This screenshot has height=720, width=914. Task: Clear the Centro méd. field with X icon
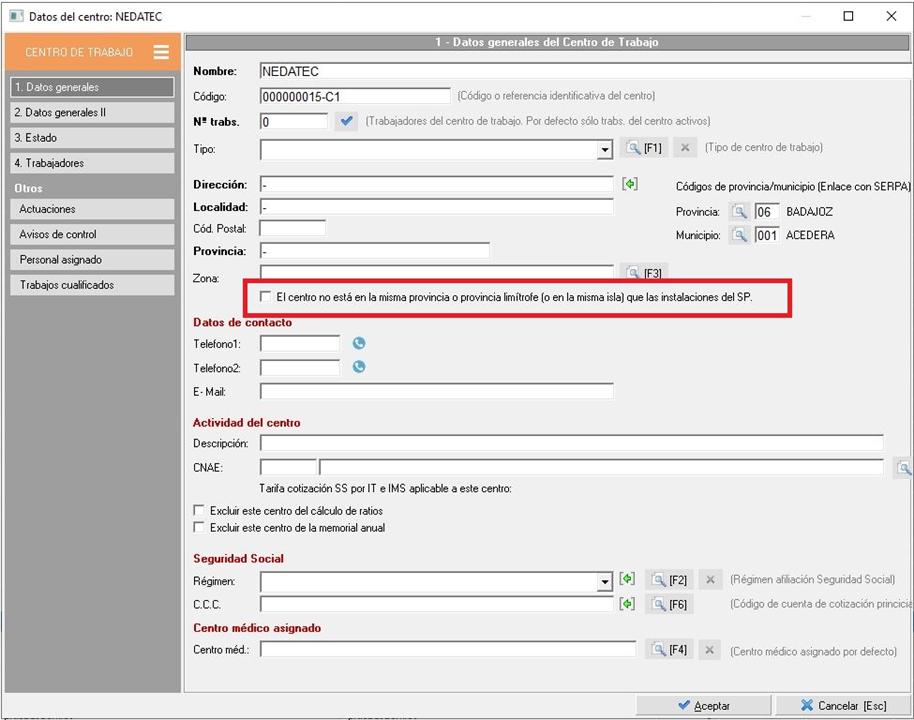coord(709,650)
